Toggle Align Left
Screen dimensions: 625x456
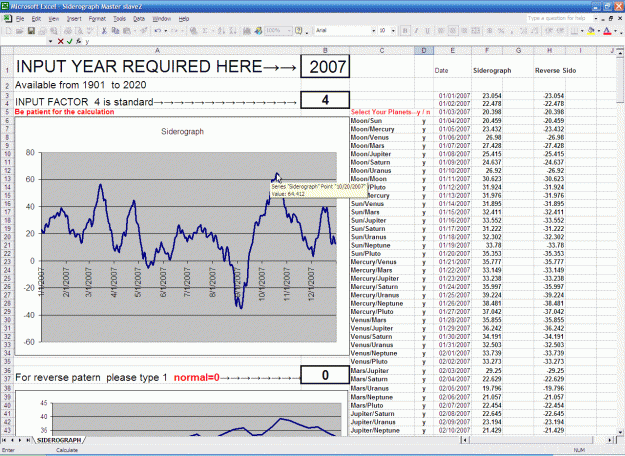[441, 31]
